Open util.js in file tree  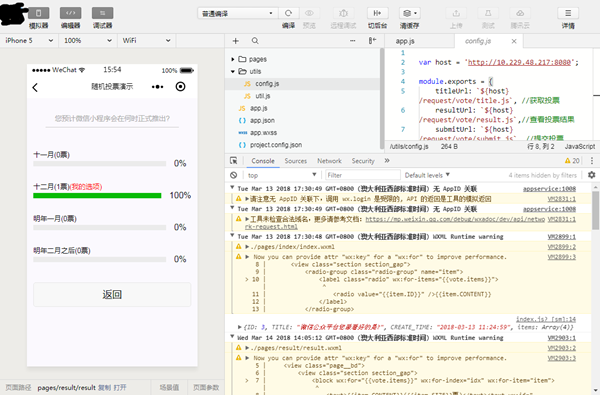[262, 96]
